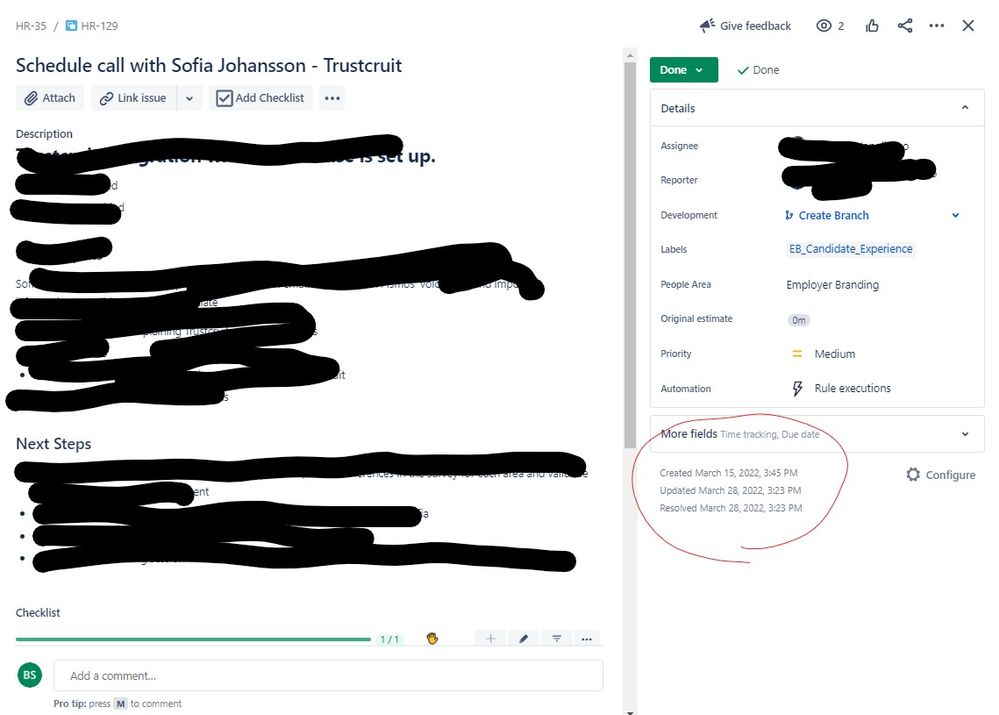Screen dimensions: 999x715
Task: Click the issue title Schedule call with Sofia Johansson
Action: tap(208, 65)
